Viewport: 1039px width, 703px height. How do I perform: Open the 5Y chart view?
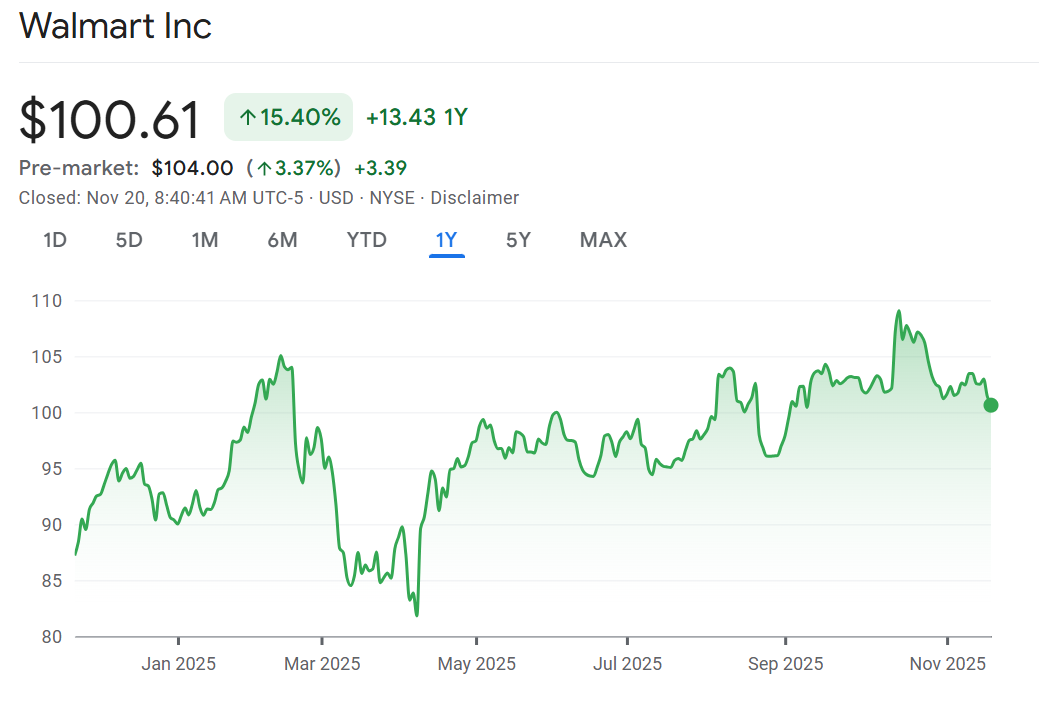click(x=518, y=240)
